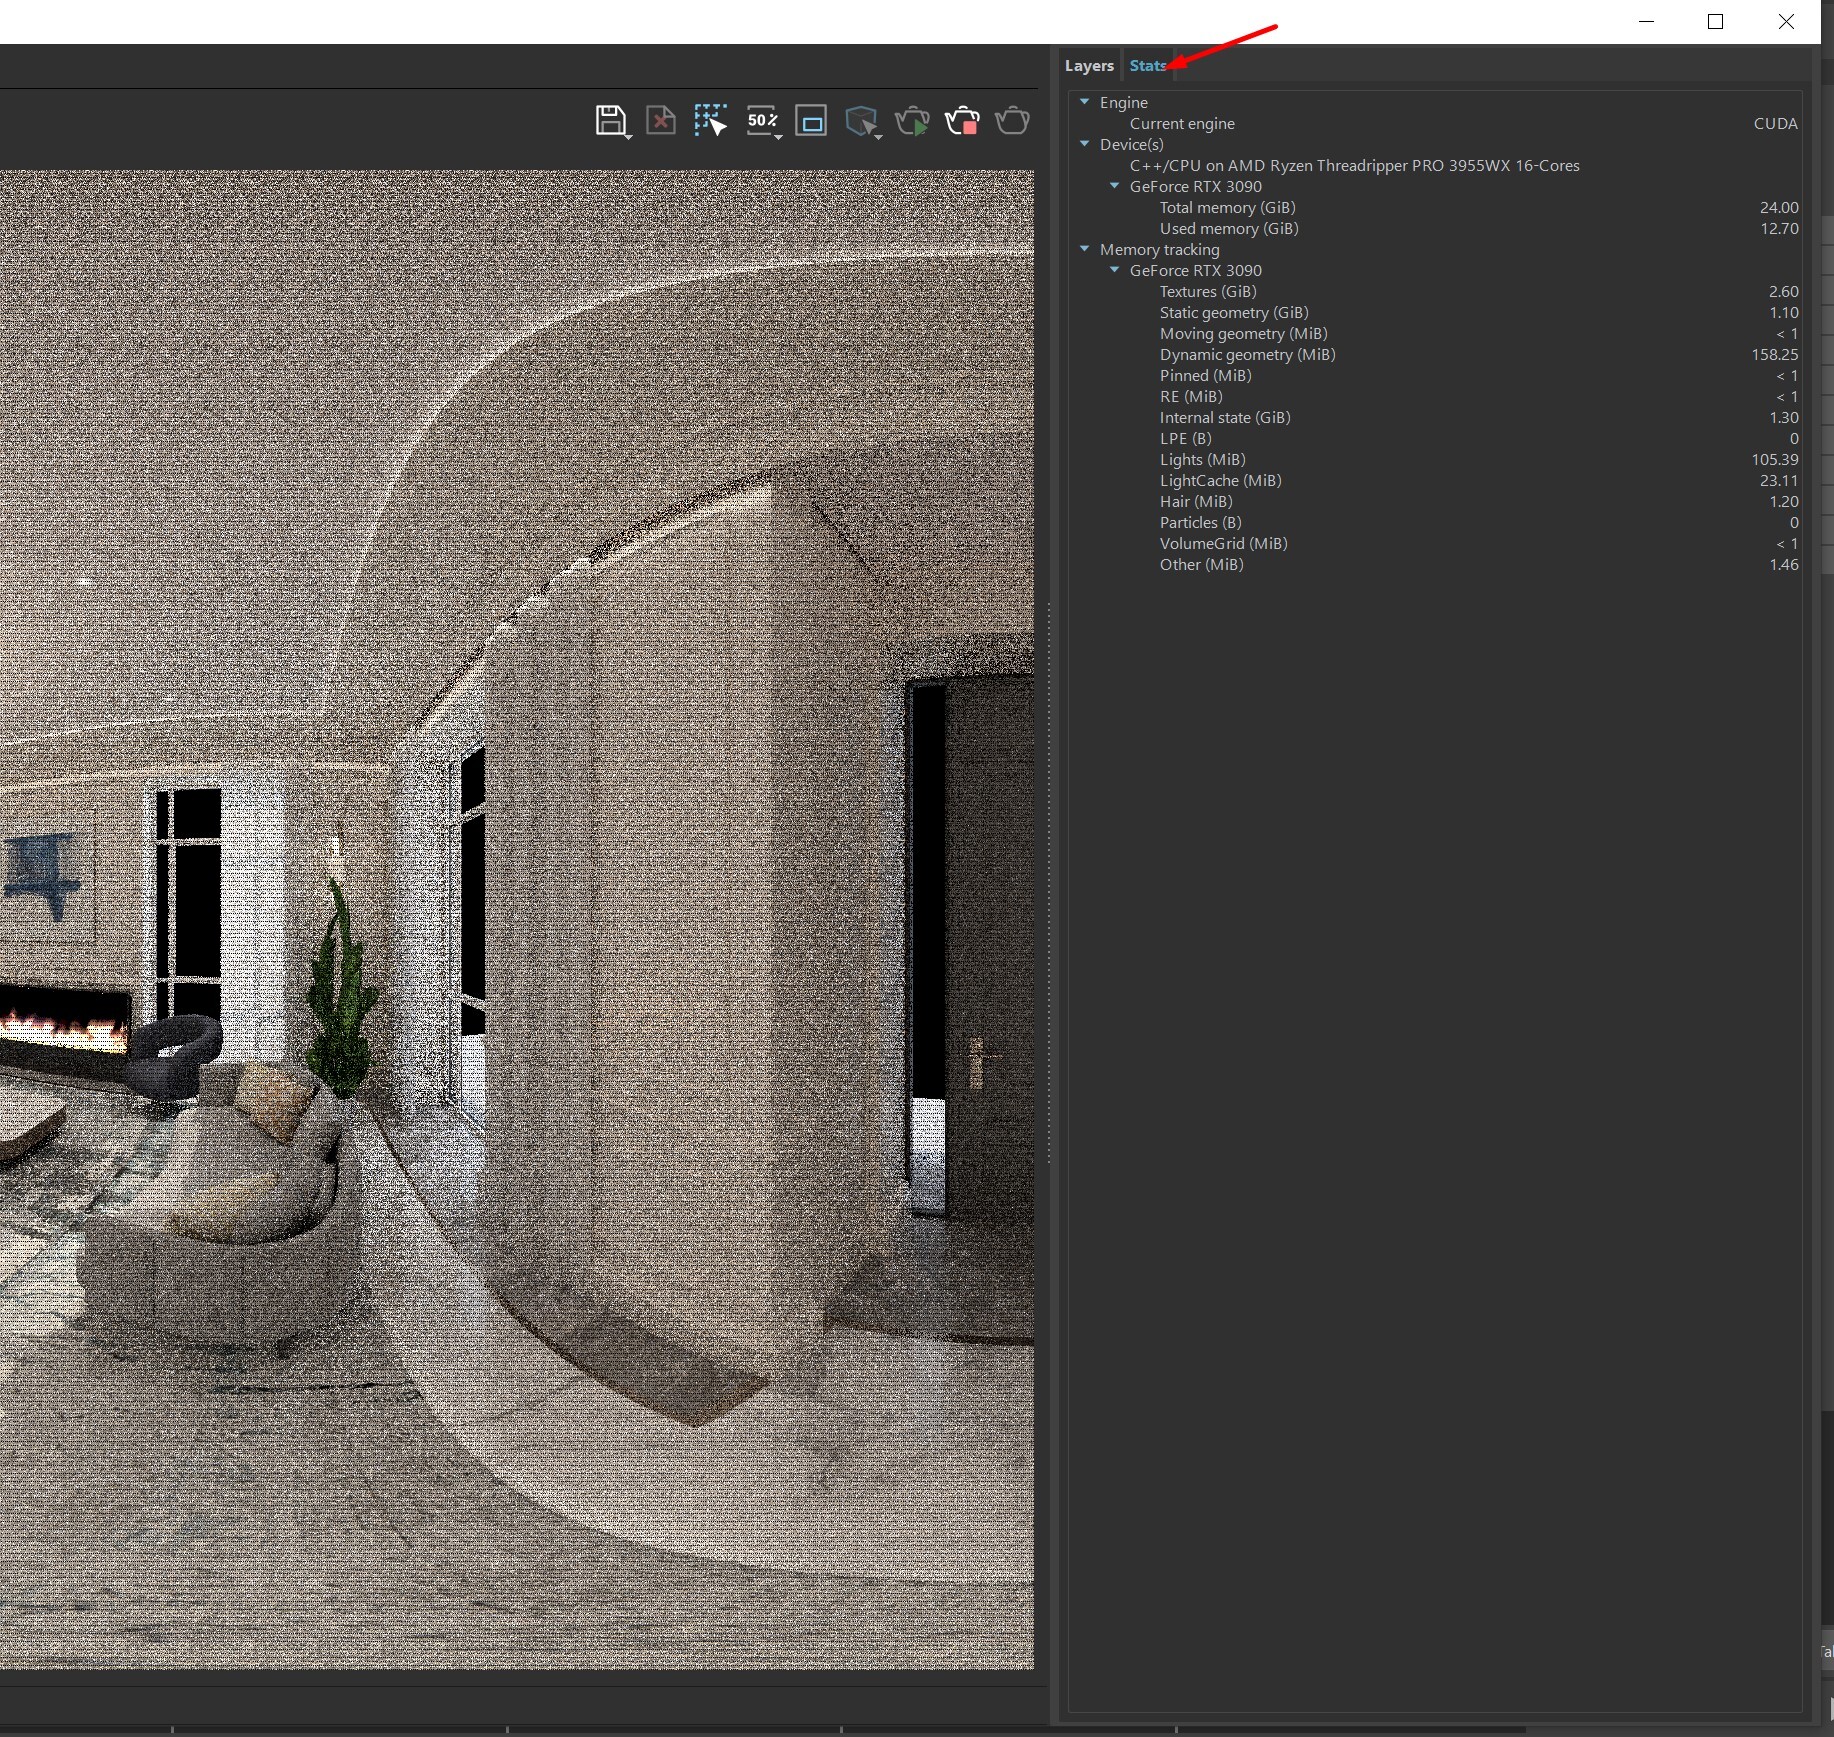Click the dotted panel splitter handle

(1048, 883)
